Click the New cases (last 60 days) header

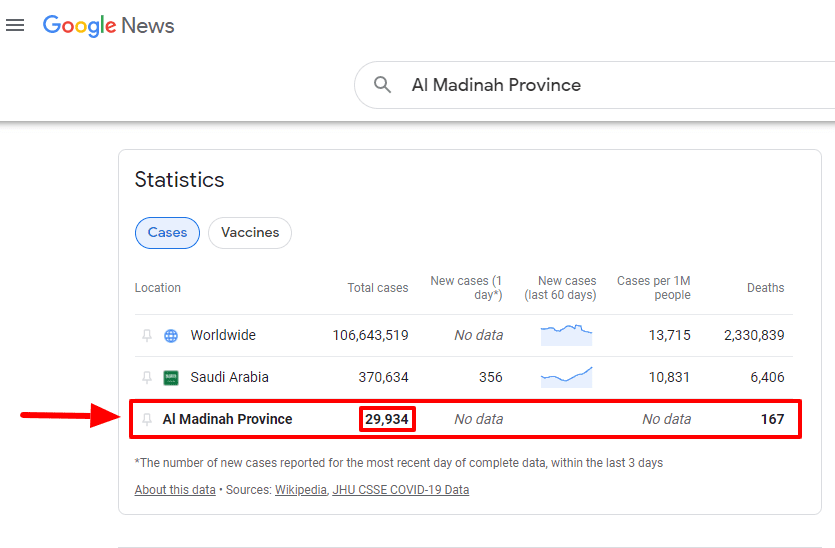[560, 288]
